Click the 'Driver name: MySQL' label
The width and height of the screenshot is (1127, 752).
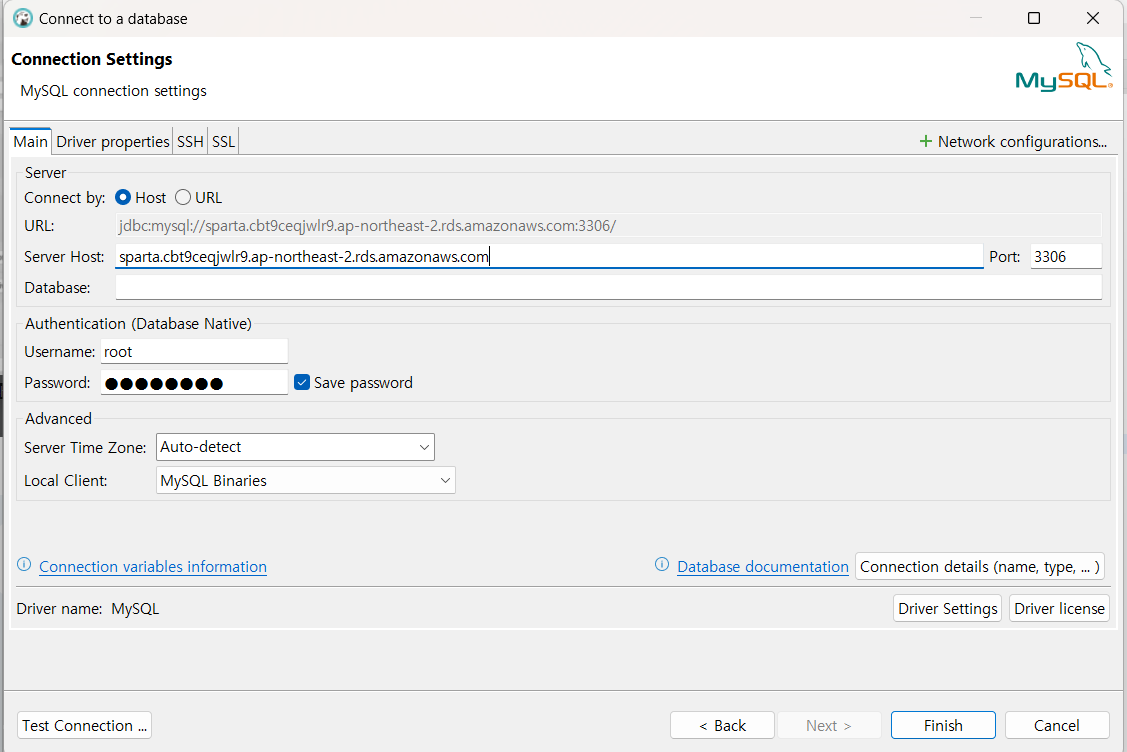pyautogui.click(x=88, y=608)
